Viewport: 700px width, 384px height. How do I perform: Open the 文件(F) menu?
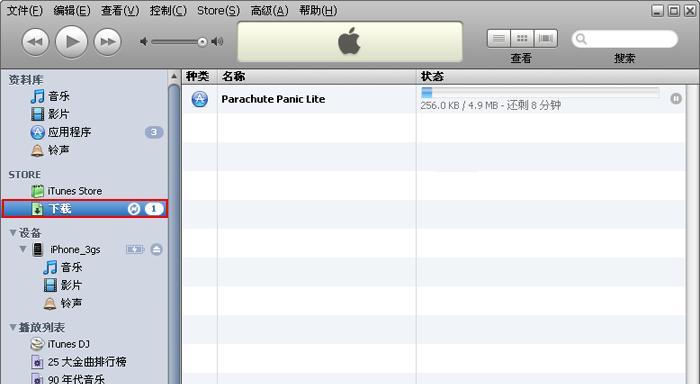point(25,10)
